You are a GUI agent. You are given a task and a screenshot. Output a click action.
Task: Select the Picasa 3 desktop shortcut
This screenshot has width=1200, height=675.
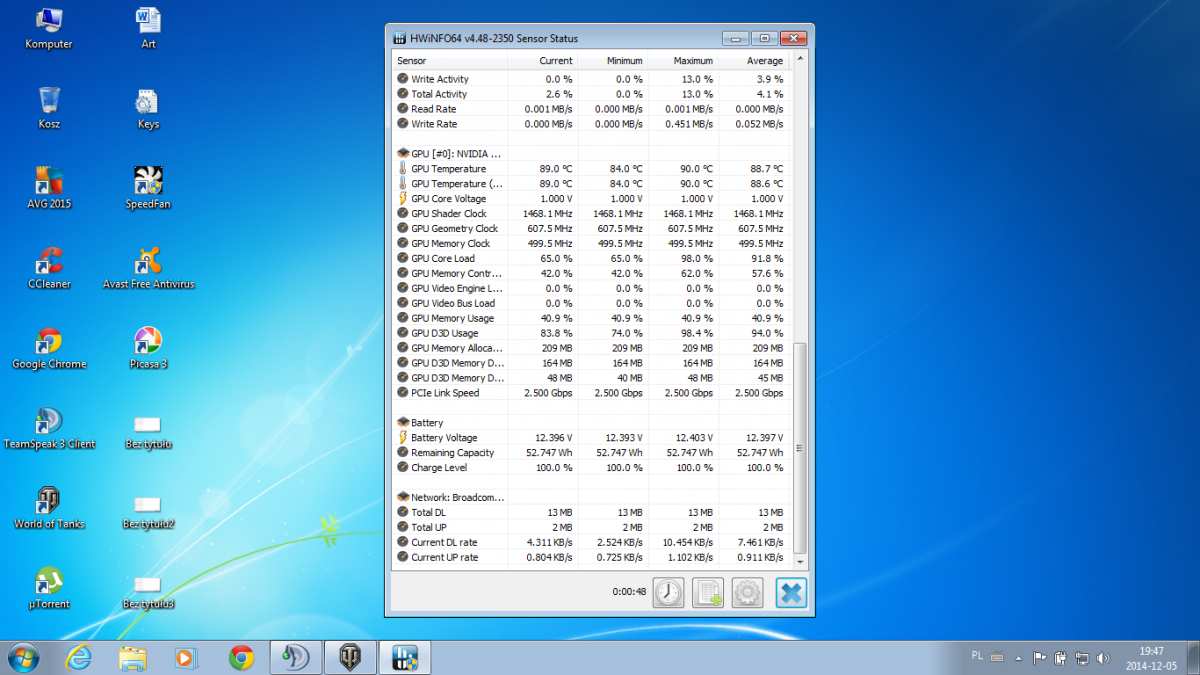tap(148, 348)
